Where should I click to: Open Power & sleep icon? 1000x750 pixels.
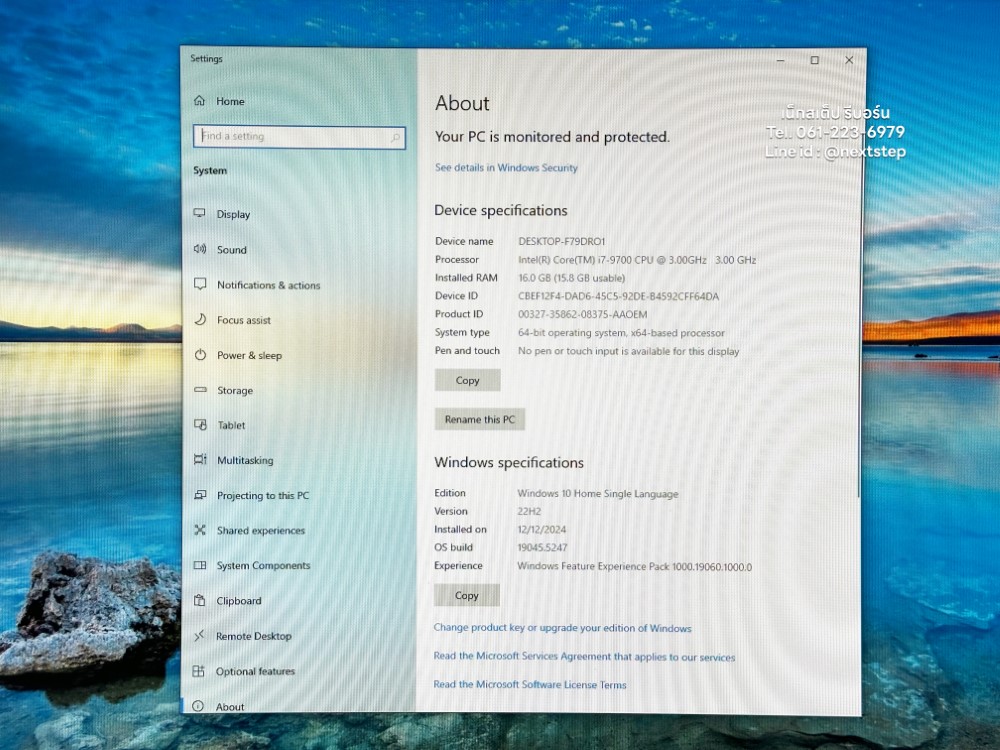(200, 355)
